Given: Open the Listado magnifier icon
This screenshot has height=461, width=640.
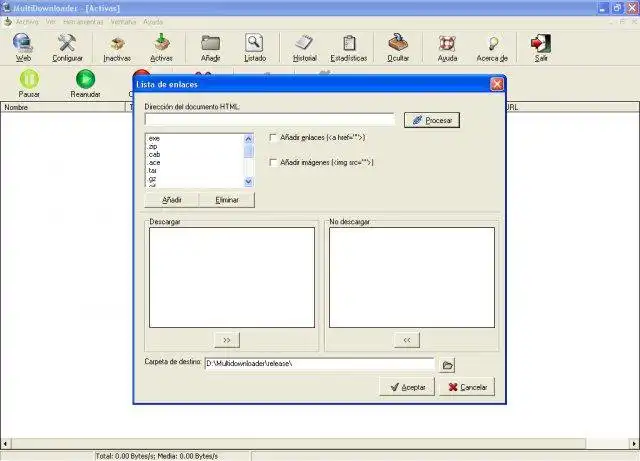Looking at the screenshot, I should [255, 47].
